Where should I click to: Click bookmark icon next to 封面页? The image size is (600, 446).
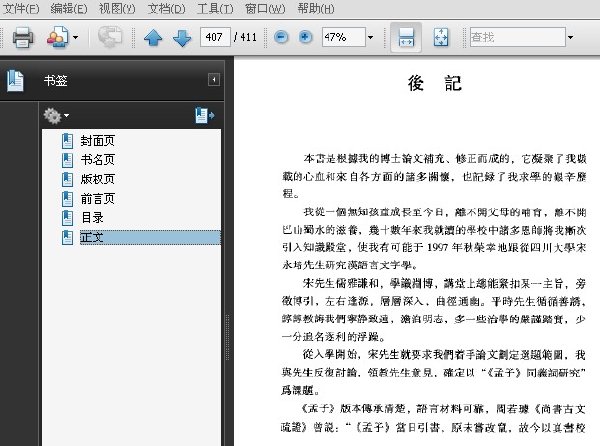pos(67,141)
